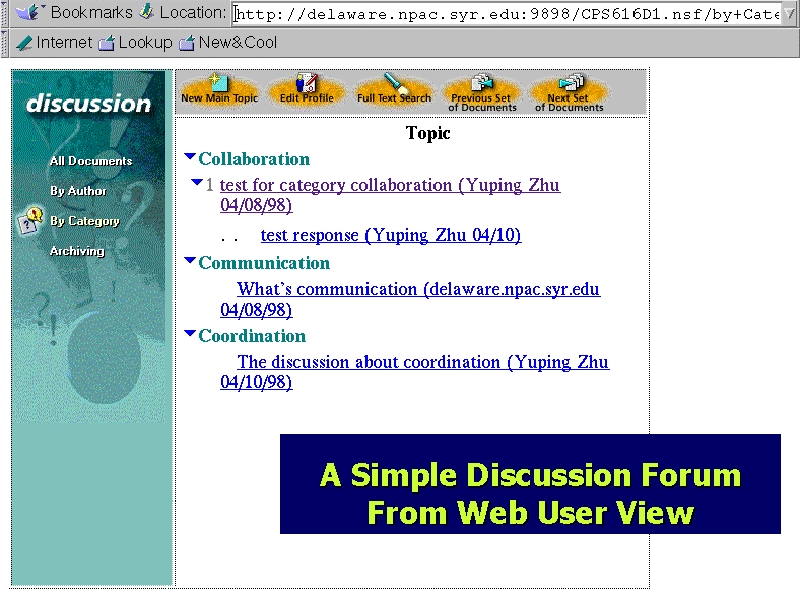The image size is (800, 600).
Task: Go to Previous Set of Documents
Action: pos(482,92)
